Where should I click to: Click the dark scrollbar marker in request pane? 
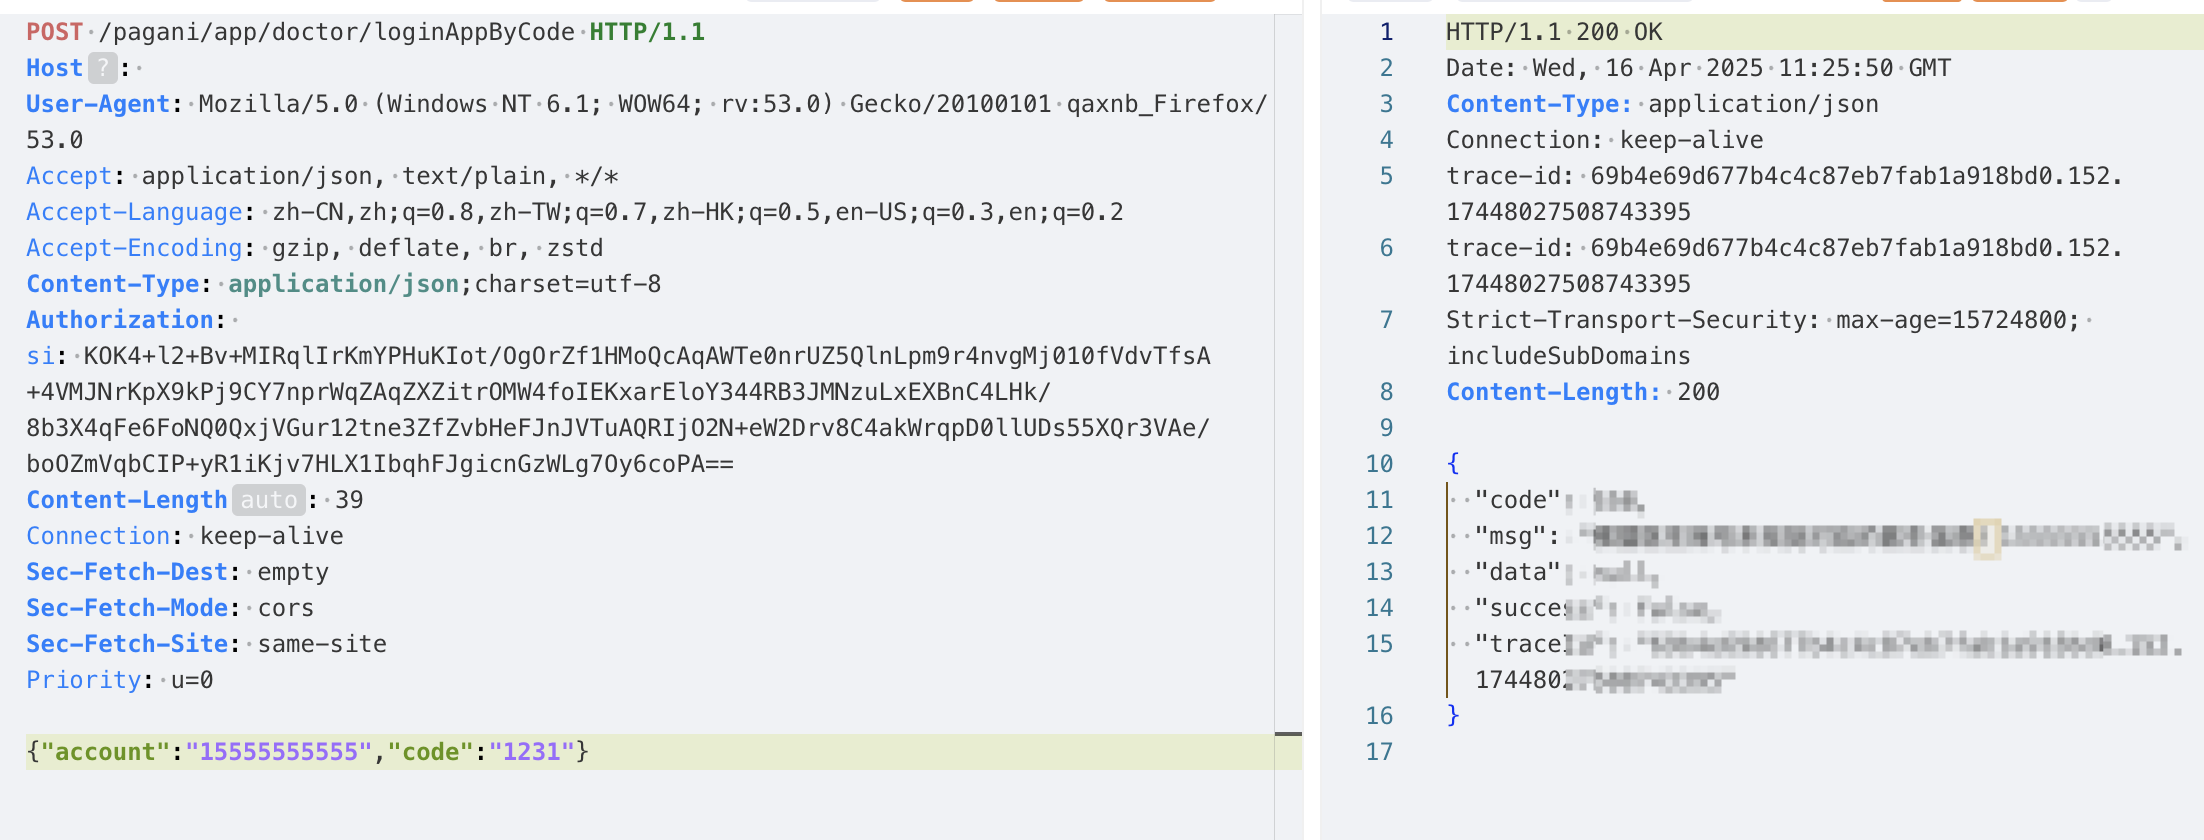1288,734
